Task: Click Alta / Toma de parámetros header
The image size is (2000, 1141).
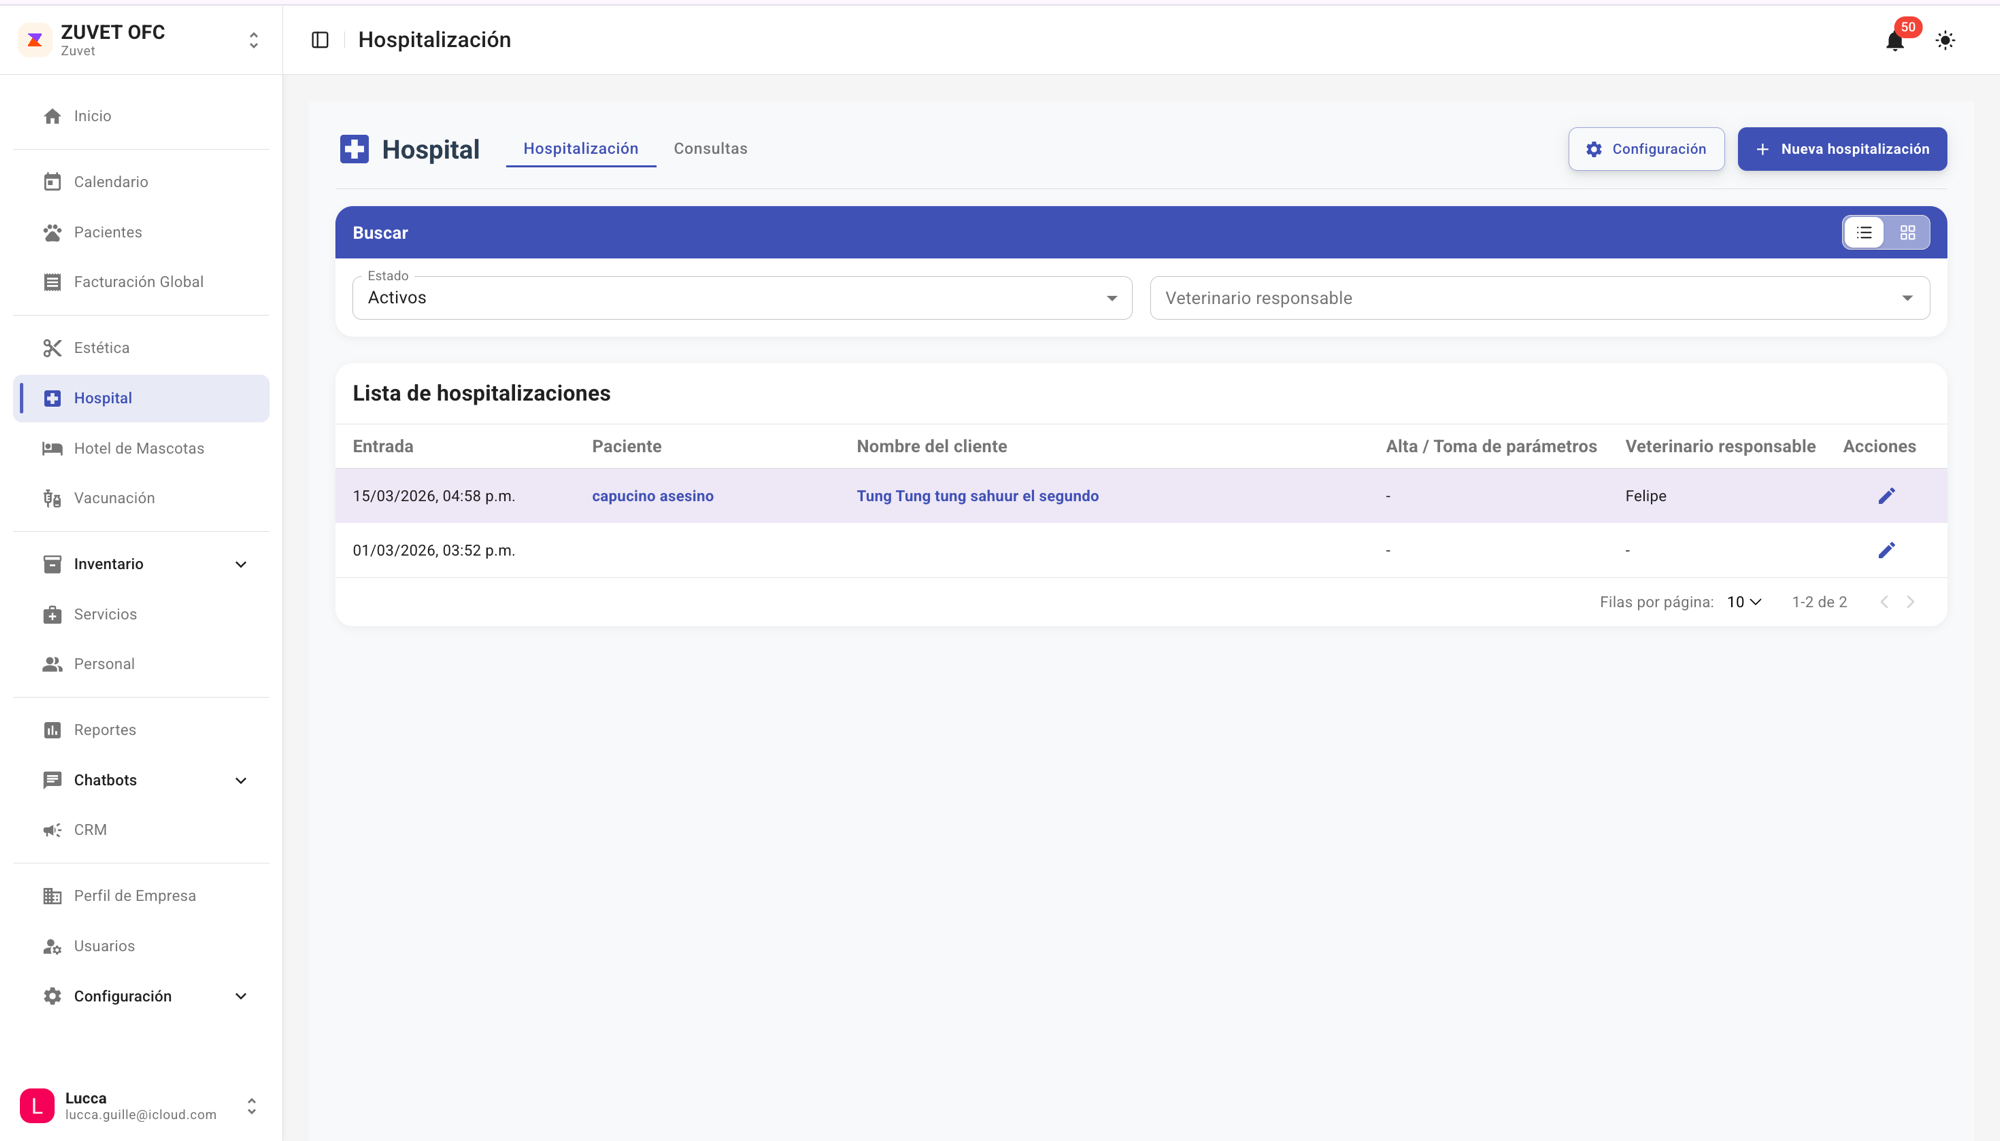Action: tap(1491, 446)
